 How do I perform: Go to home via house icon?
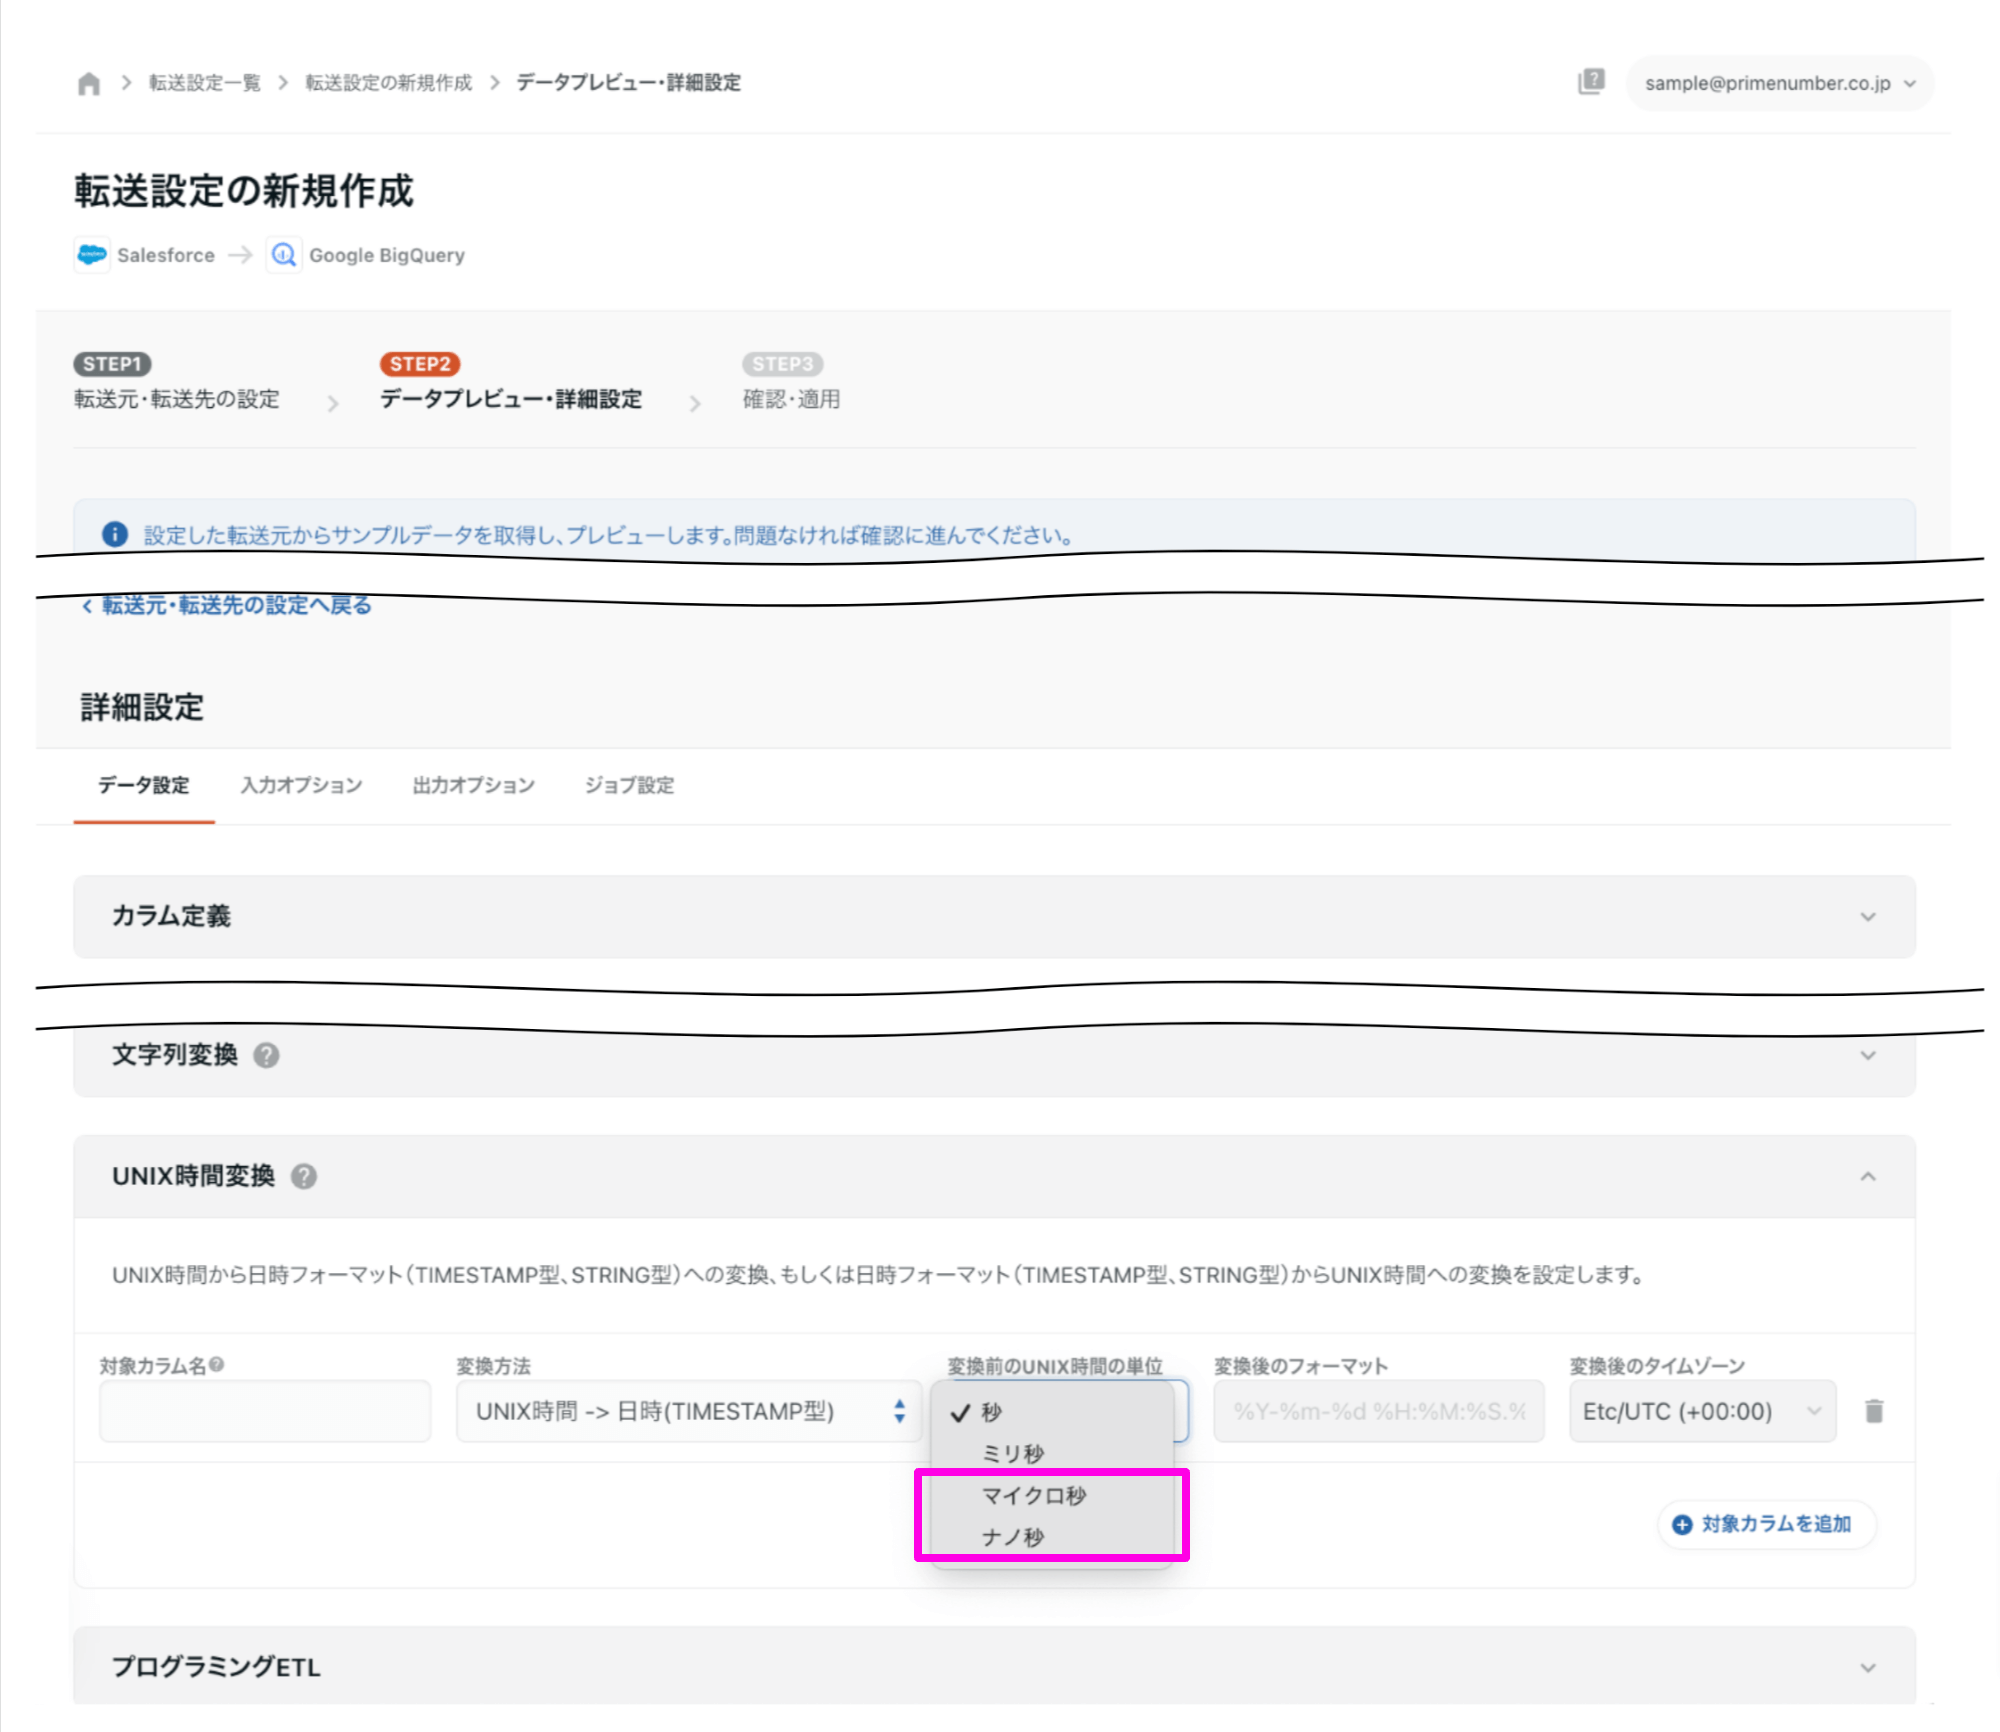[x=89, y=83]
